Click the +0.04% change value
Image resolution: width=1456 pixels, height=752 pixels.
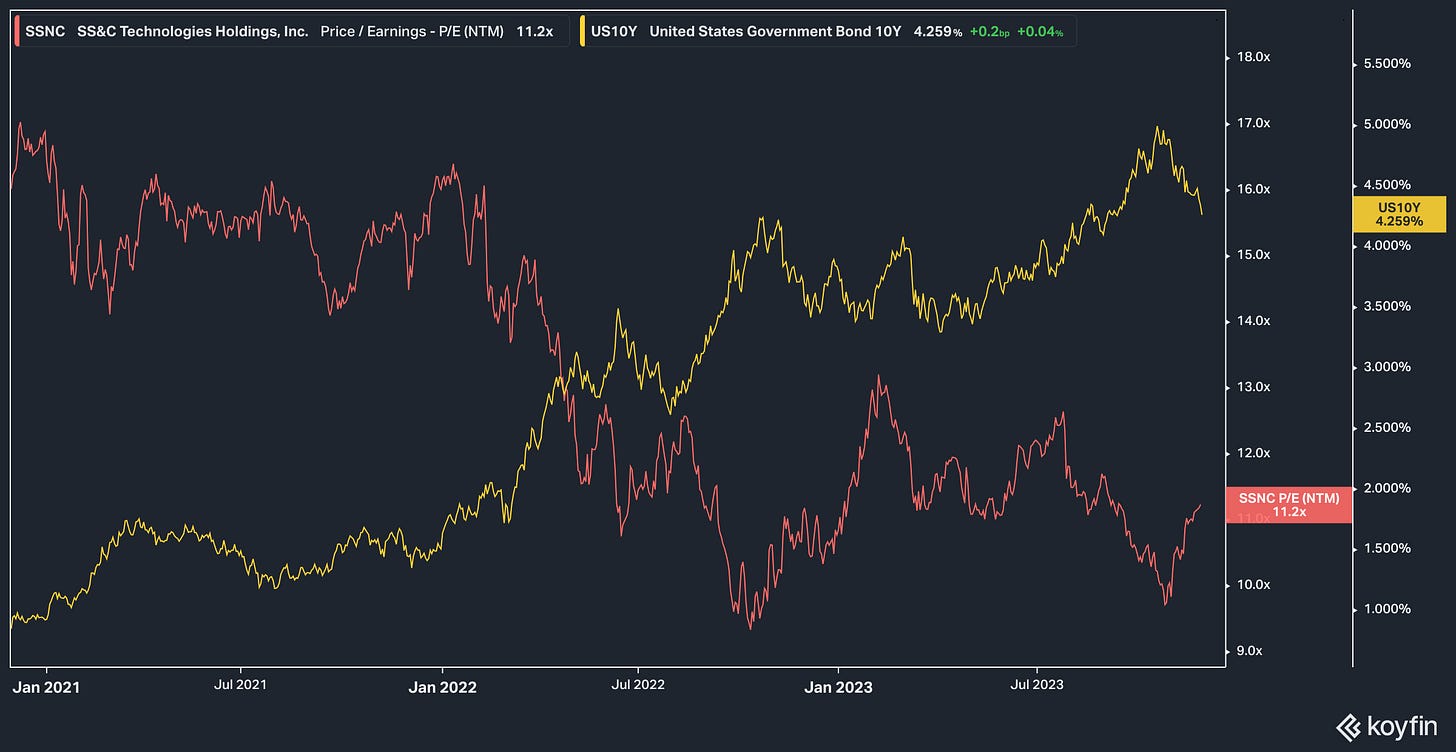point(1040,31)
